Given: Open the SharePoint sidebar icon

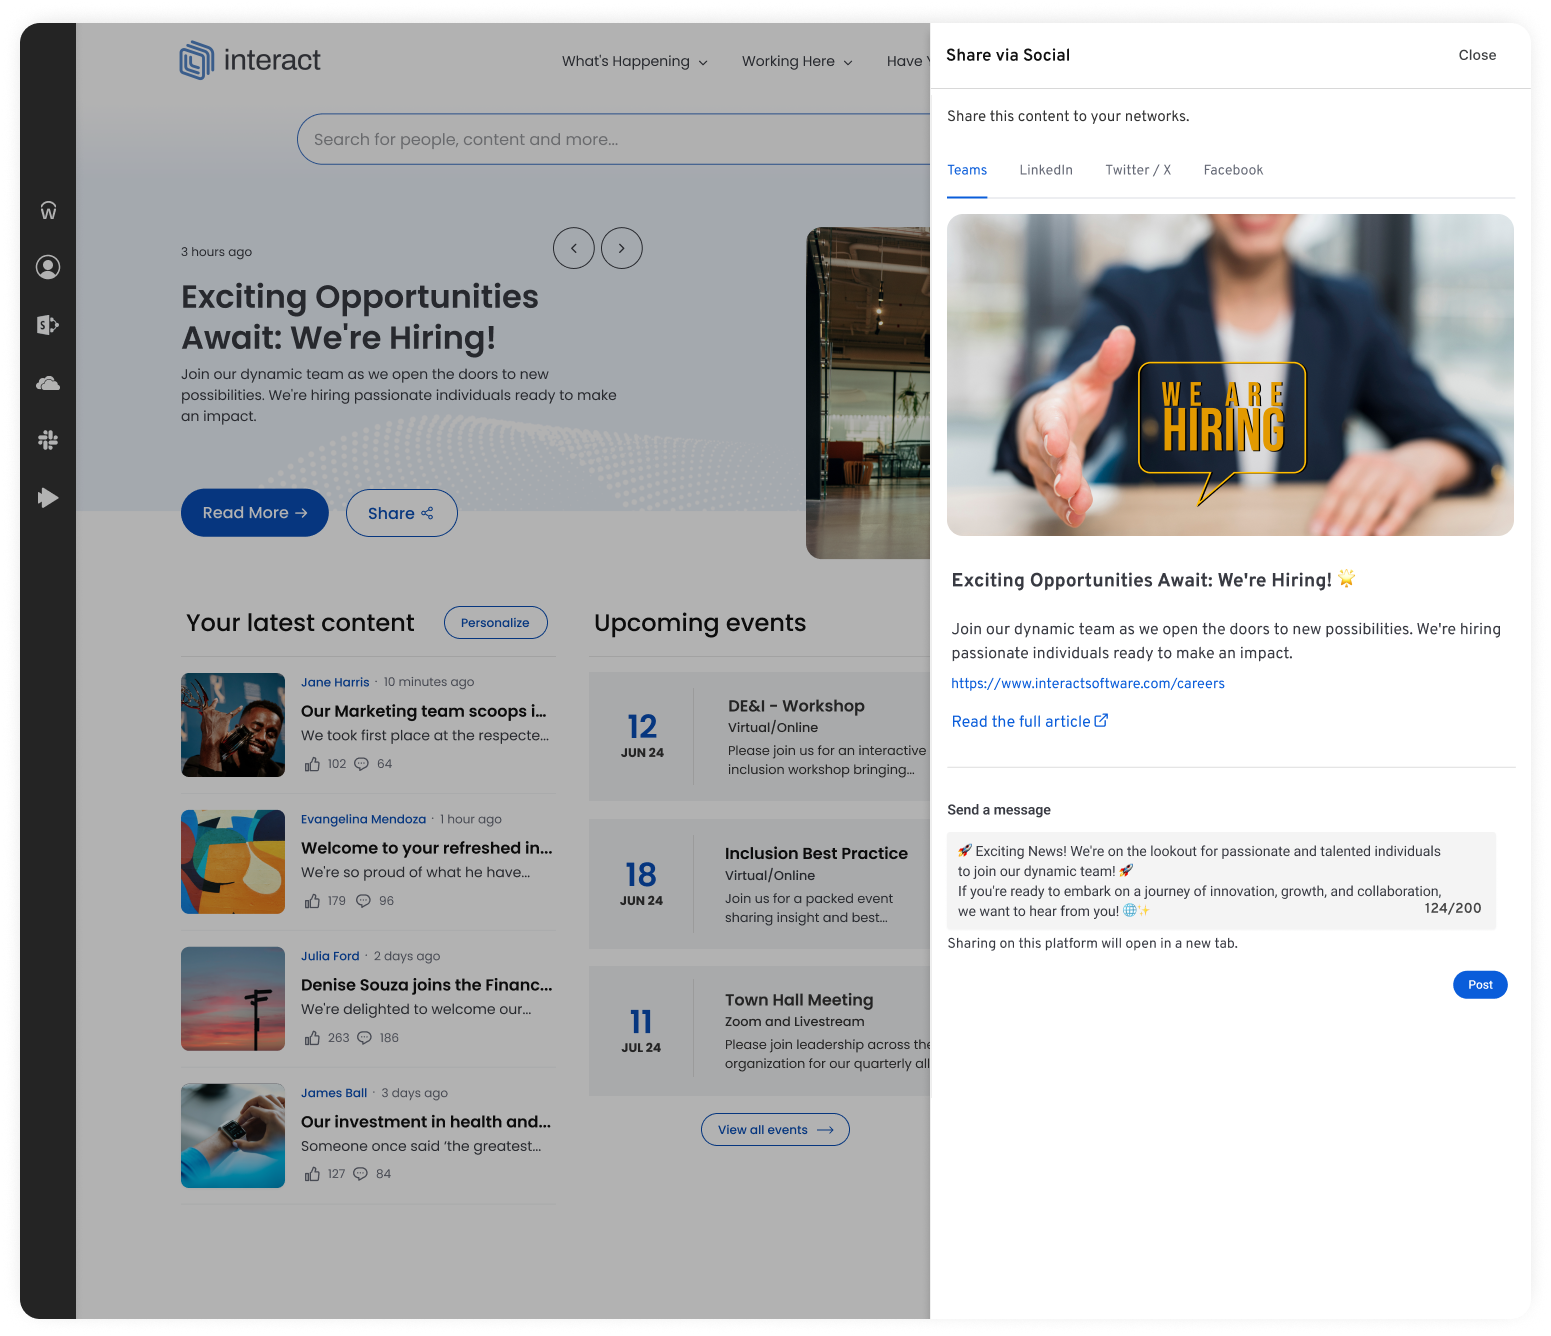Looking at the screenshot, I should pyautogui.click(x=48, y=325).
